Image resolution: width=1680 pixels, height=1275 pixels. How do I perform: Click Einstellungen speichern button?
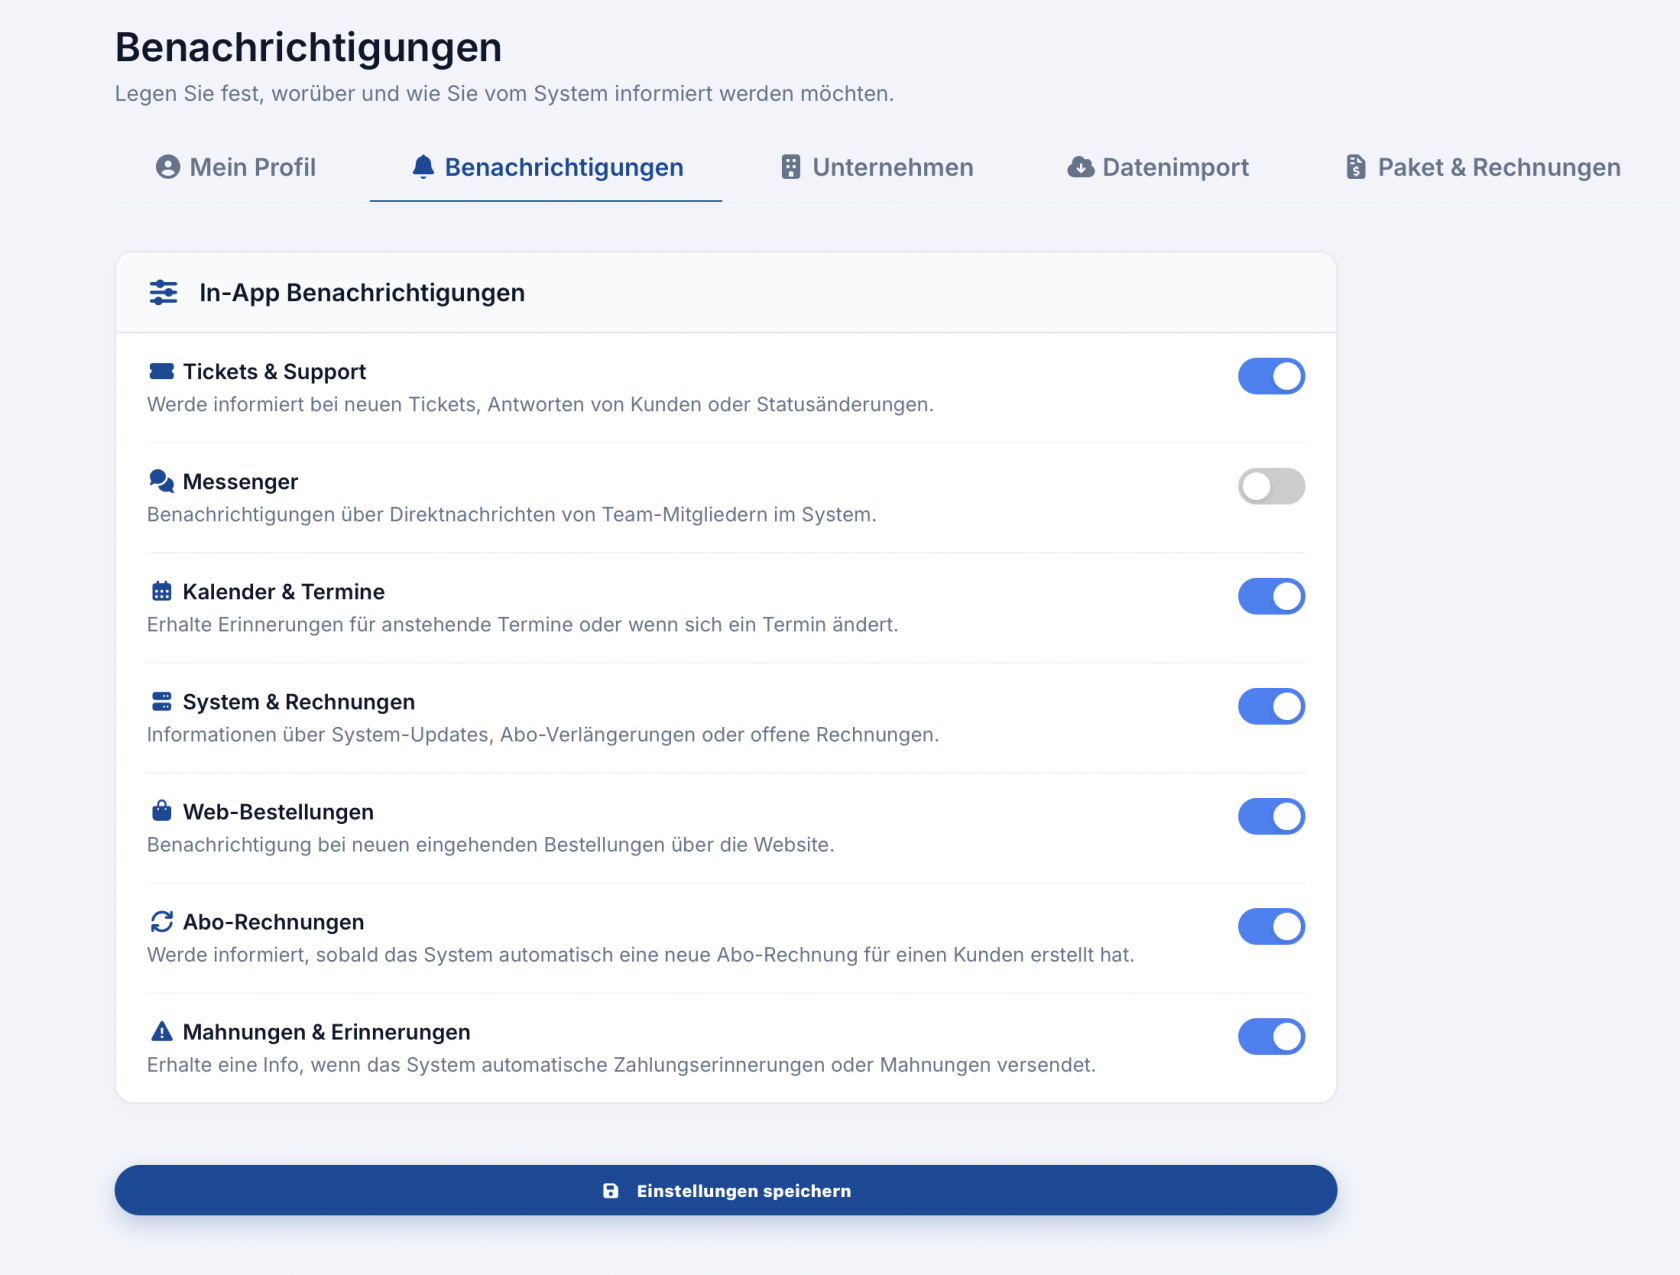[726, 1190]
